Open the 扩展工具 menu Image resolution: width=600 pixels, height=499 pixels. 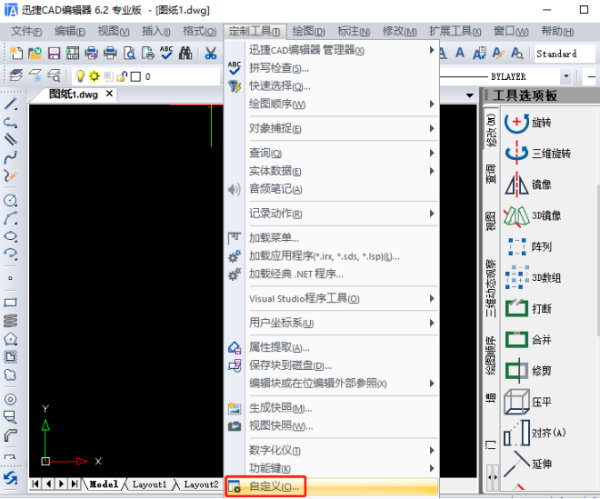click(455, 31)
